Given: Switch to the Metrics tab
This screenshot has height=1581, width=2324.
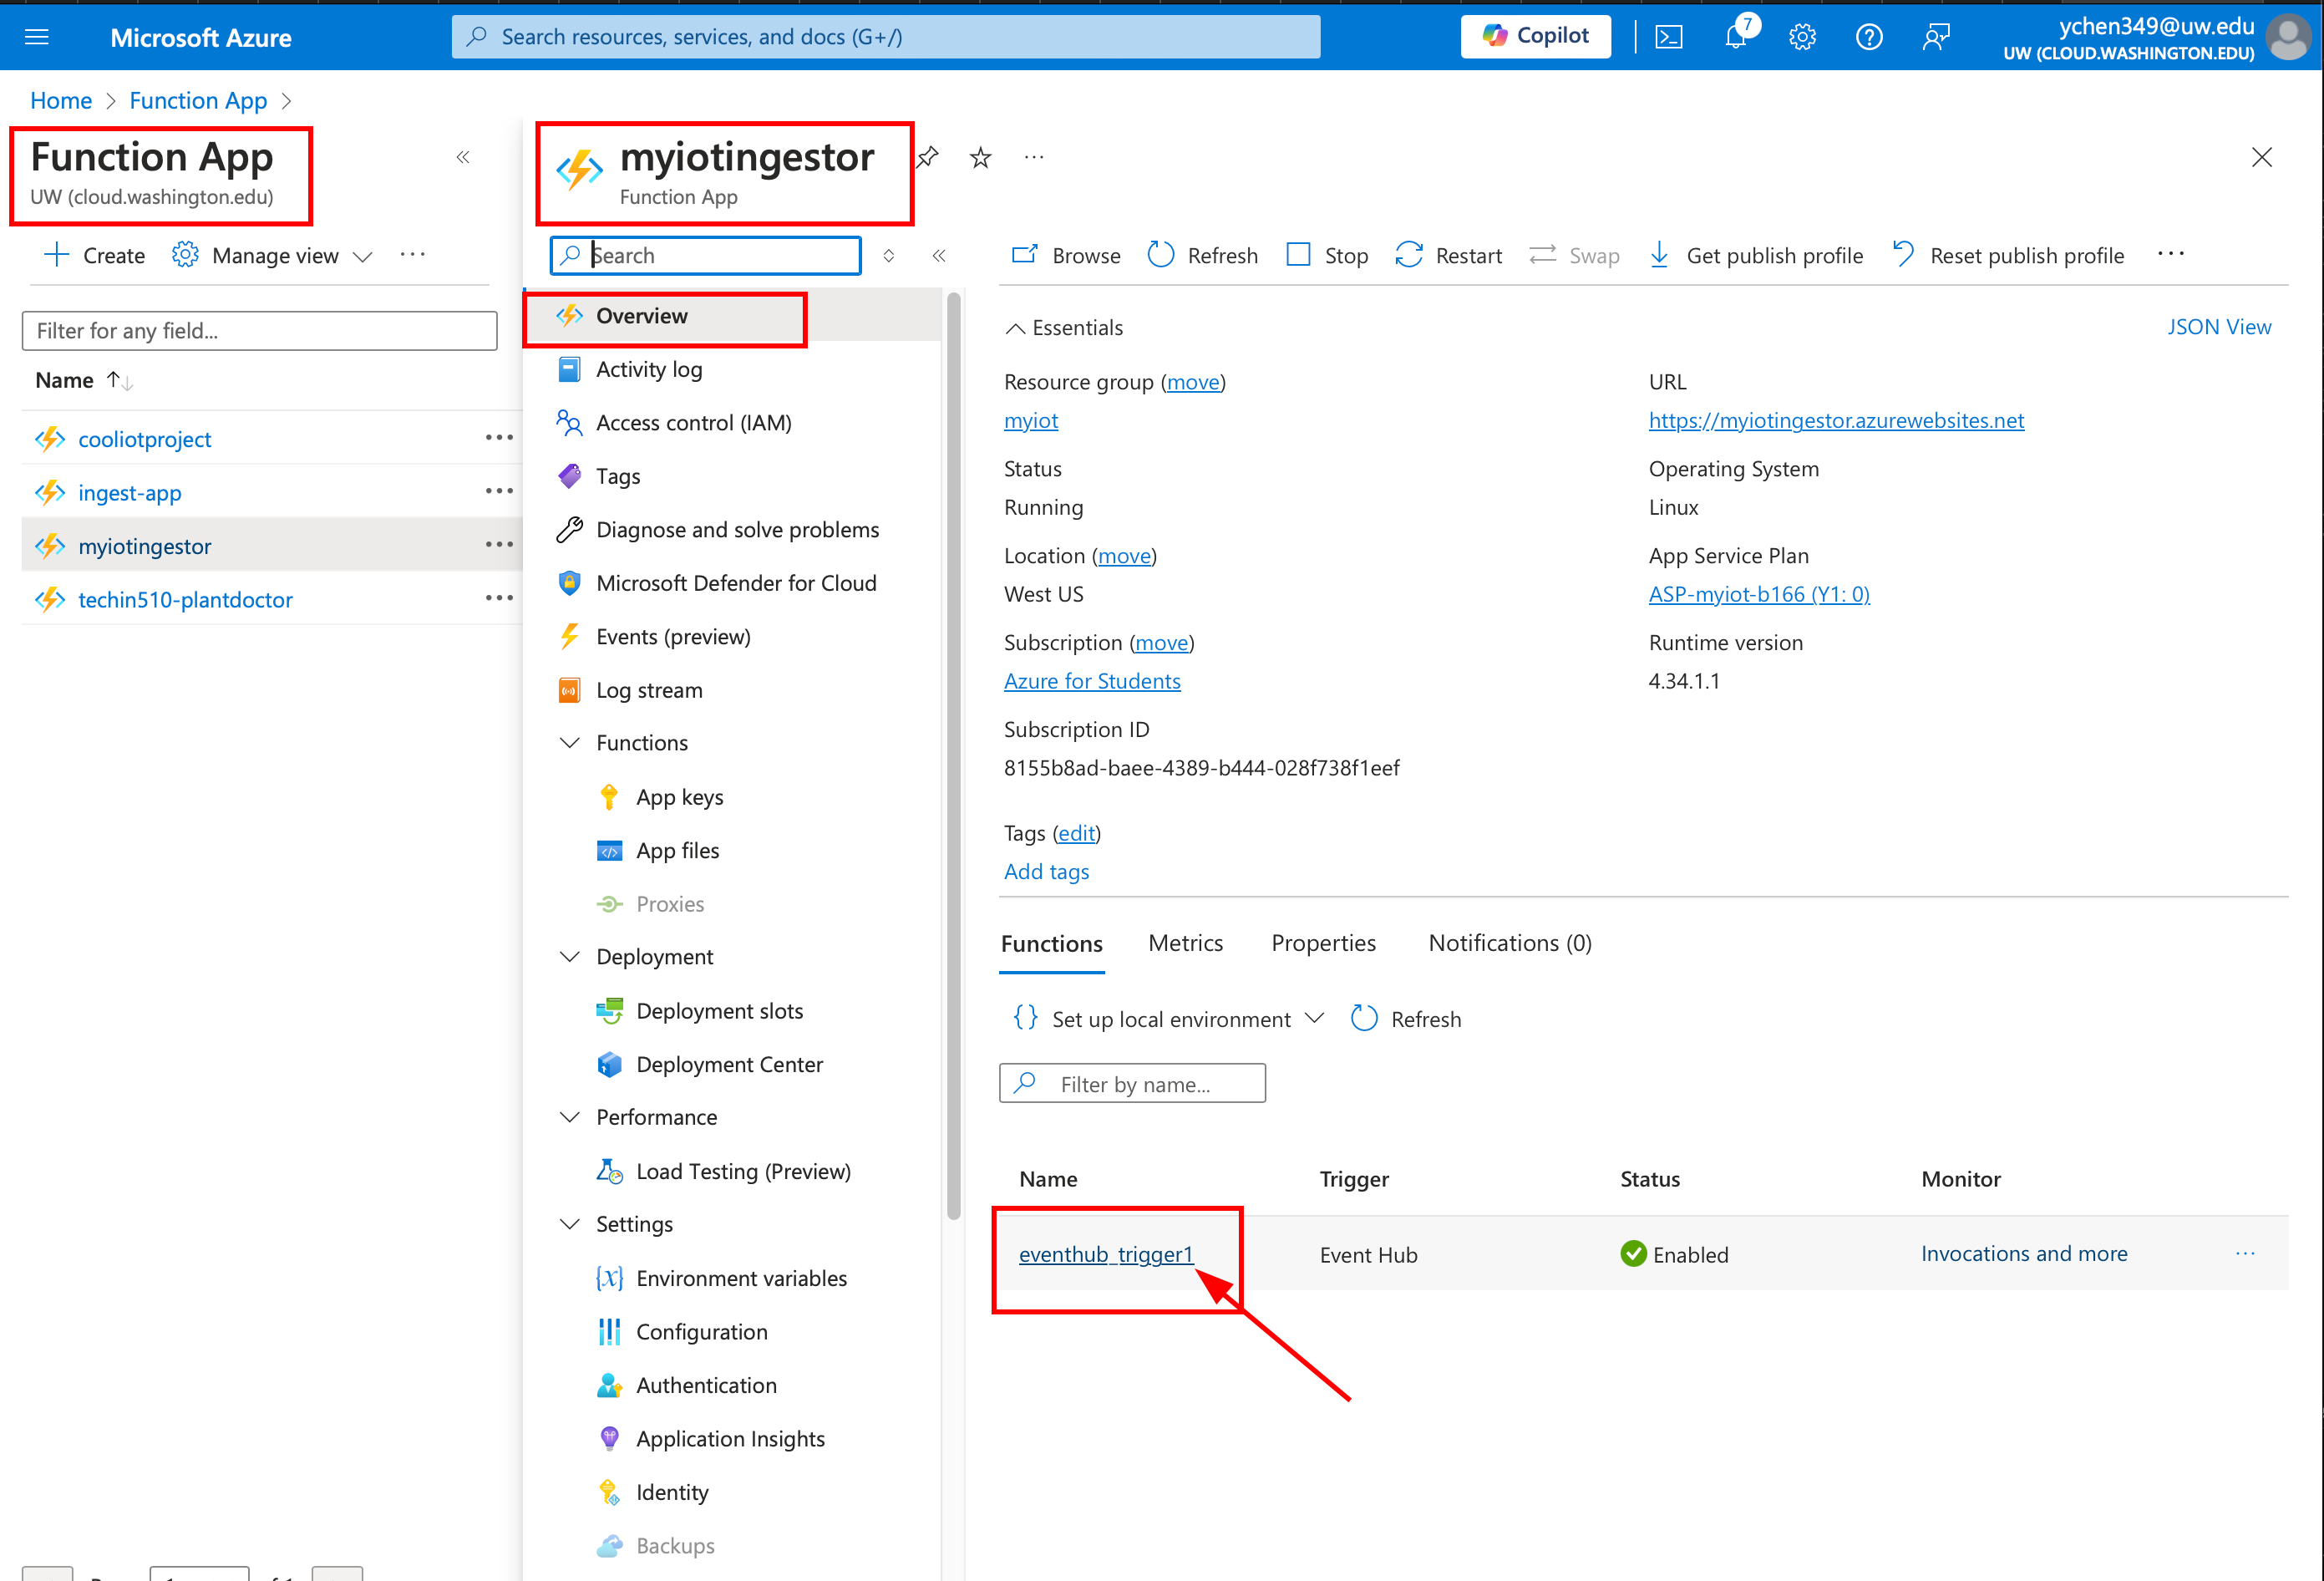Looking at the screenshot, I should pos(1185,943).
